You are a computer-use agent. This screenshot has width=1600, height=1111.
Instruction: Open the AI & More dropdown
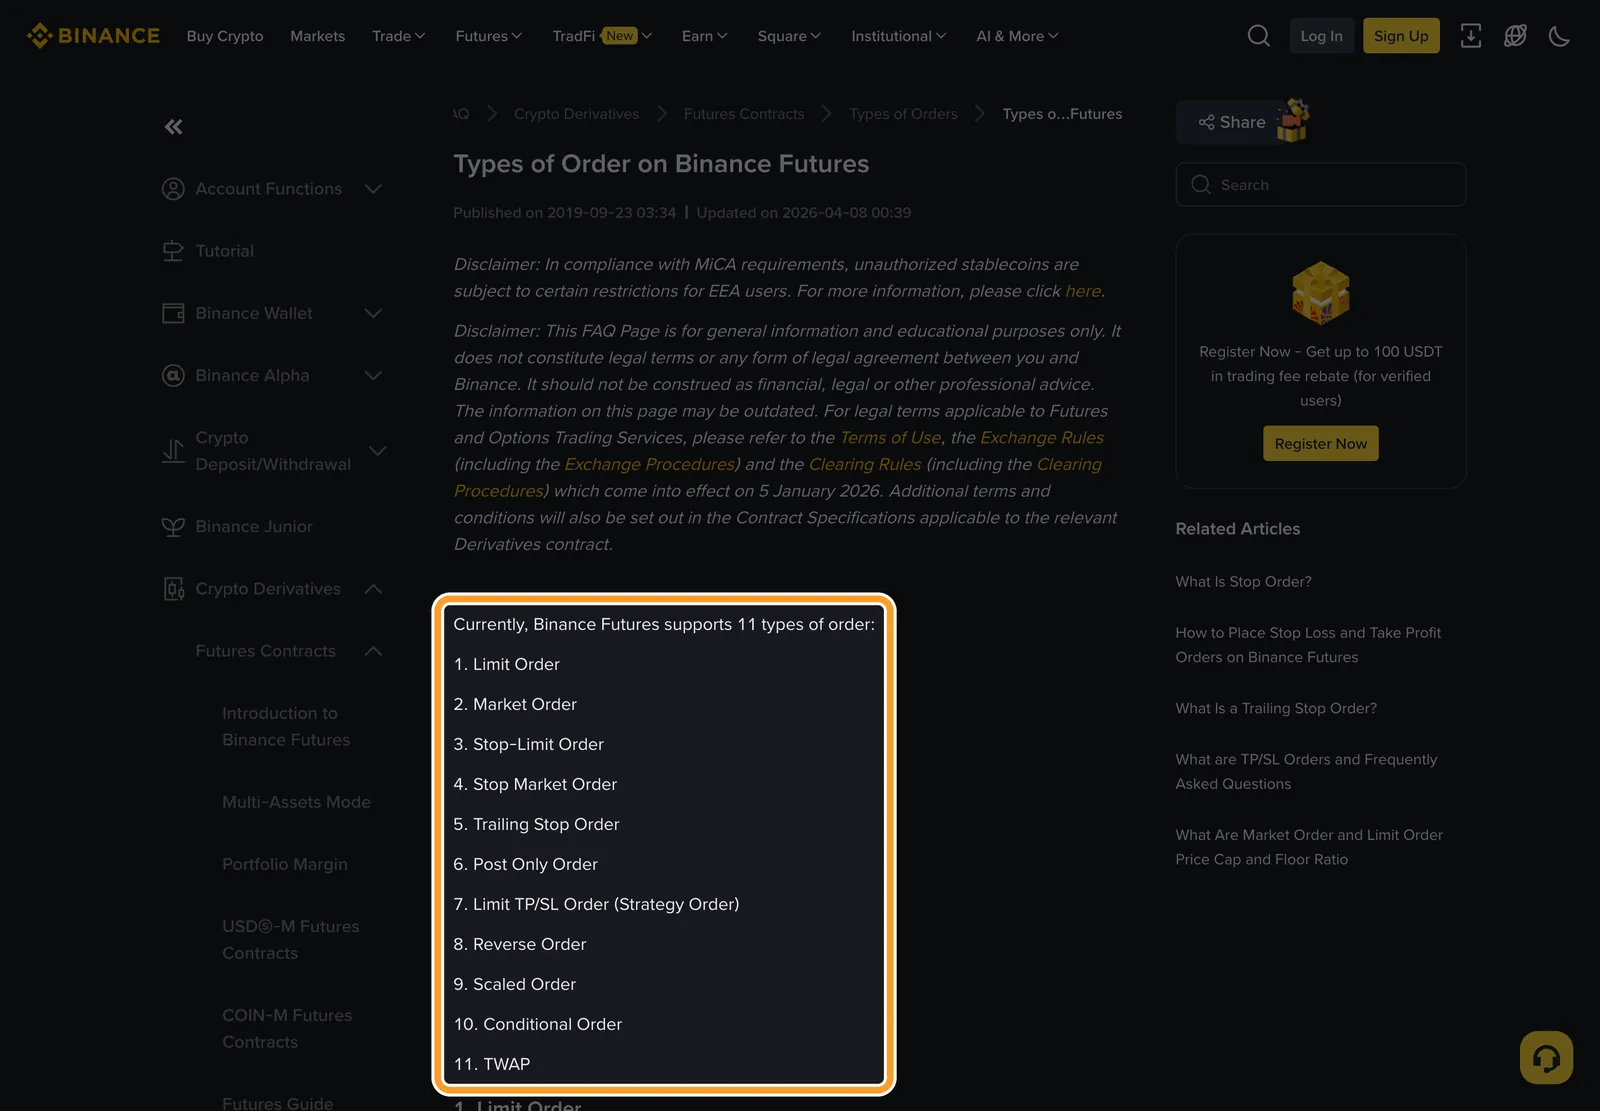tap(1017, 36)
